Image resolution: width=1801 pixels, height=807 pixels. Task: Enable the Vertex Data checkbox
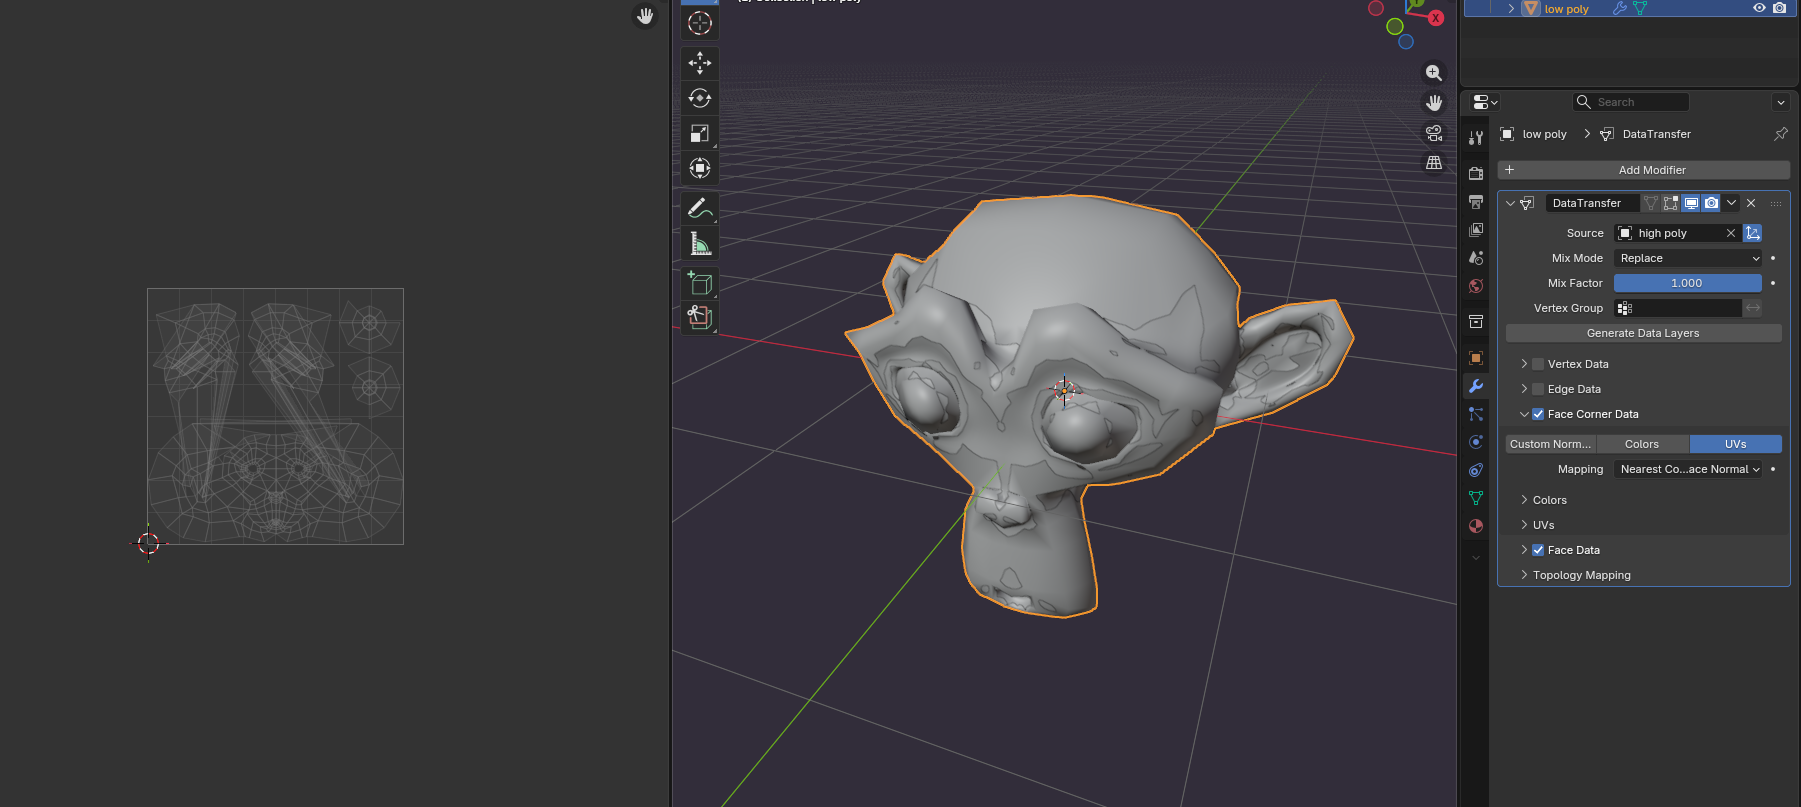[1538, 364]
